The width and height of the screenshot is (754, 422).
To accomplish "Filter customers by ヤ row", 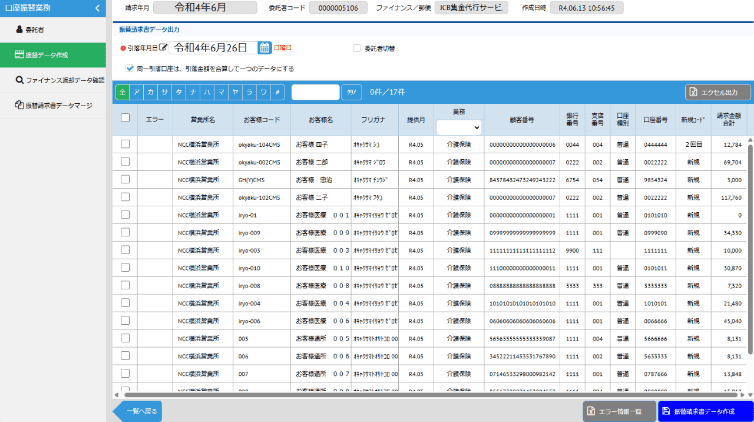I will pos(236,92).
